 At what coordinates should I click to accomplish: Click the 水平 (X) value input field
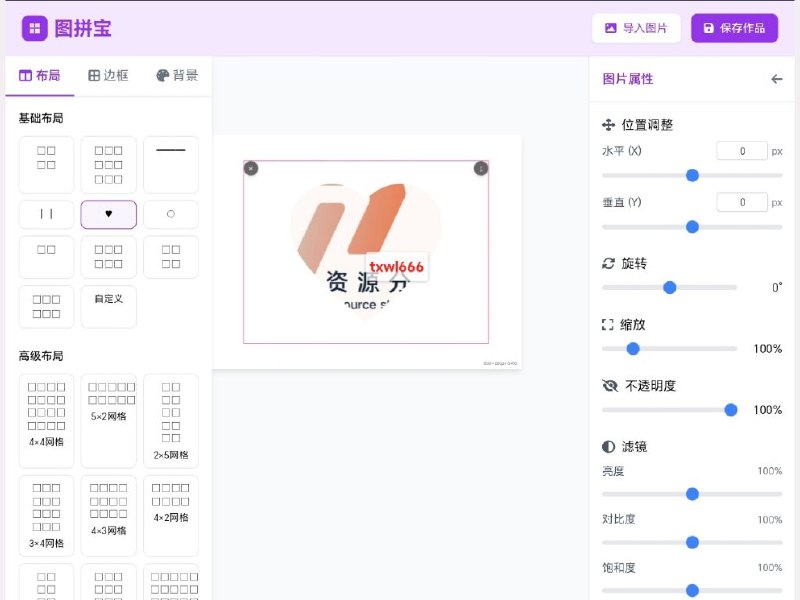pos(742,151)
